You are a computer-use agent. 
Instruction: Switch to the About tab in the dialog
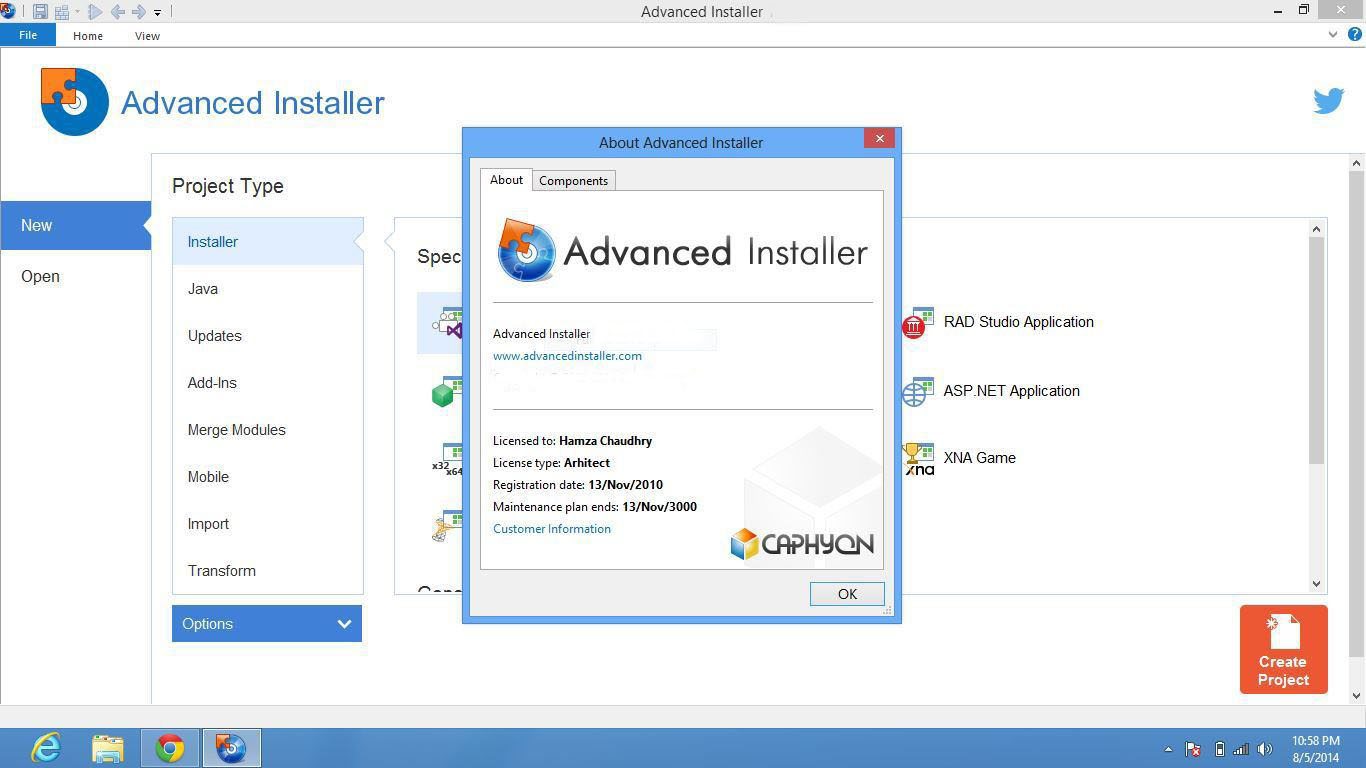click(x=506, y=180)
